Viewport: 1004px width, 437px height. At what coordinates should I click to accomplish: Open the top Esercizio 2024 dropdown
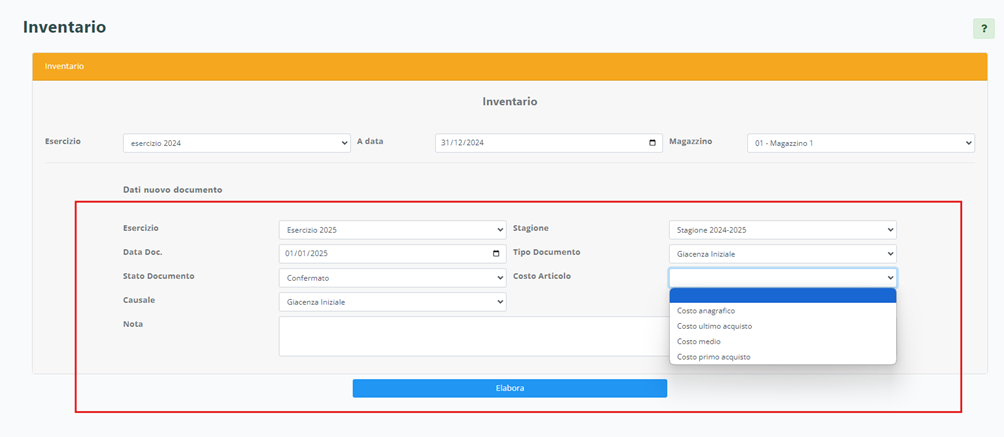coord(236,143)
